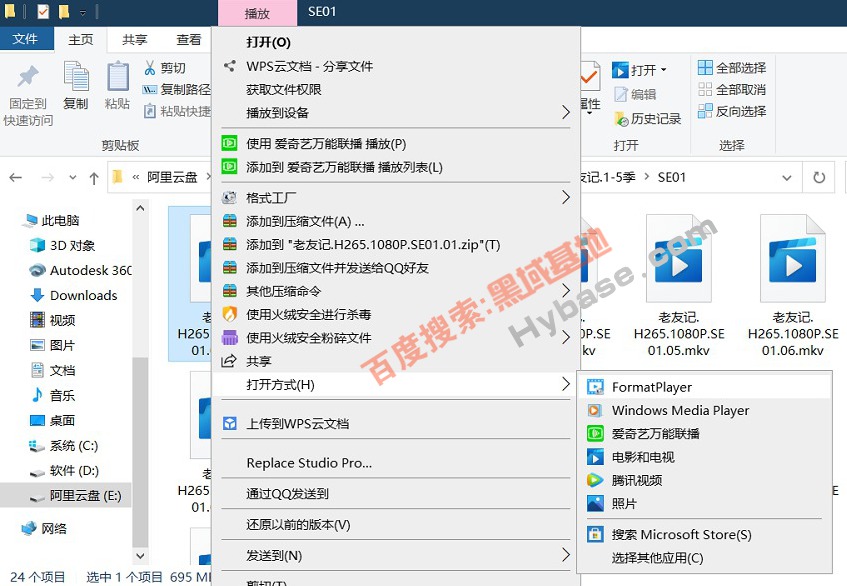847x586 pixels.
Task: Click Add to archive (A) entry
Action: [395, 221]
